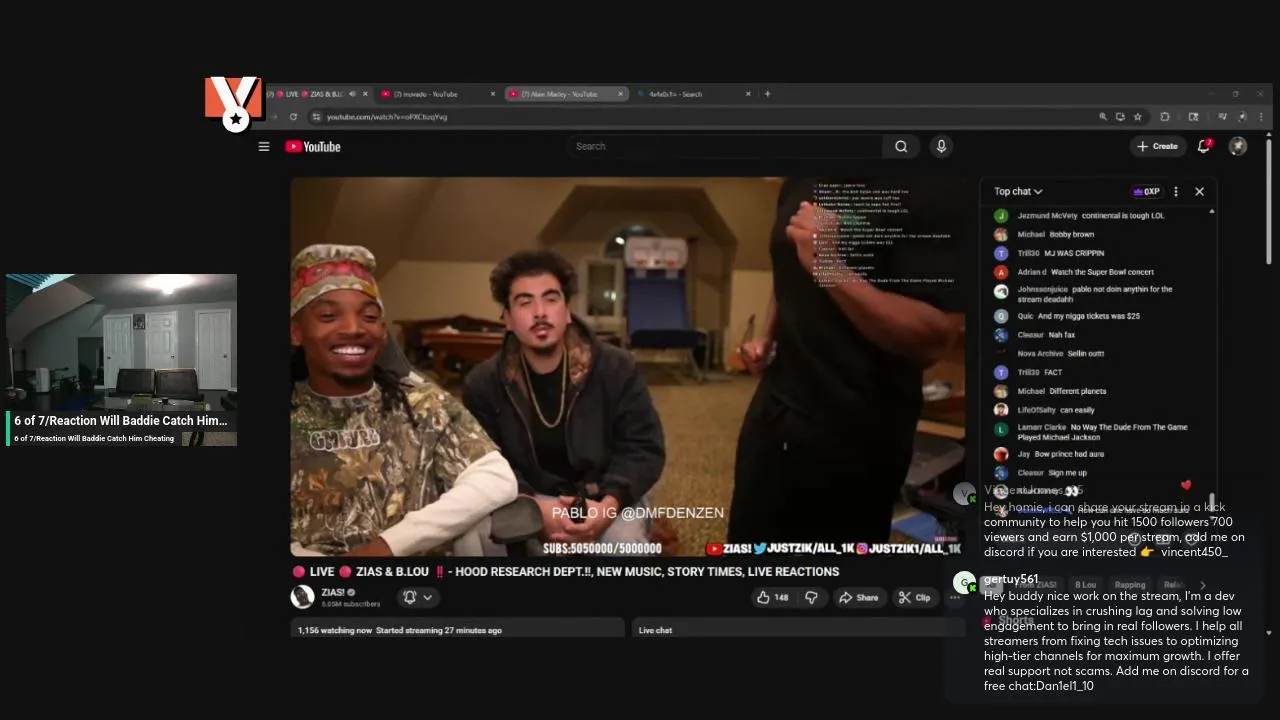Dislike the live stream video
Screen dimensions: 1280x720
pos(811,597)
